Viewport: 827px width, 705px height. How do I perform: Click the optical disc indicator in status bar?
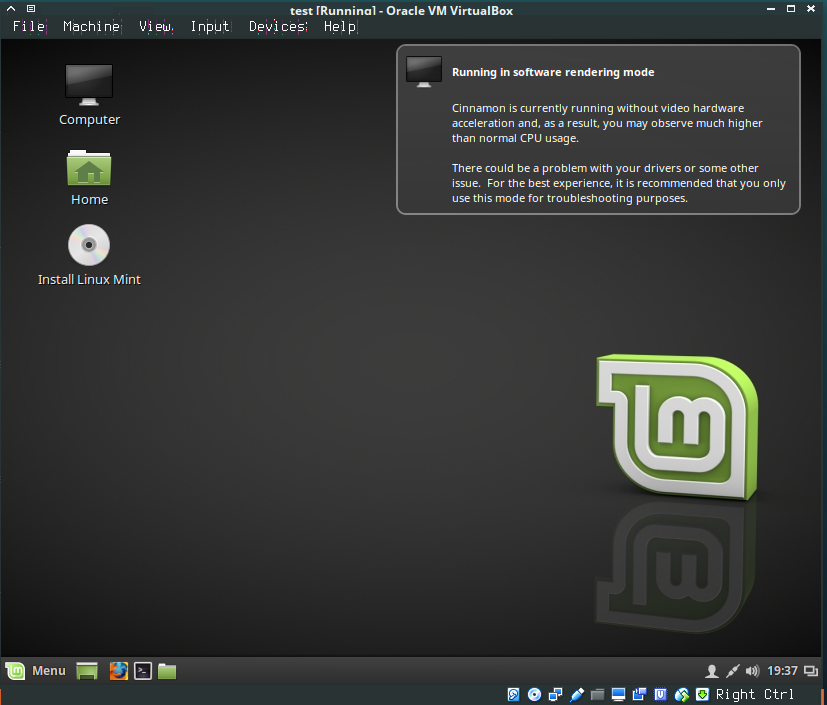[x=534, y=694]
